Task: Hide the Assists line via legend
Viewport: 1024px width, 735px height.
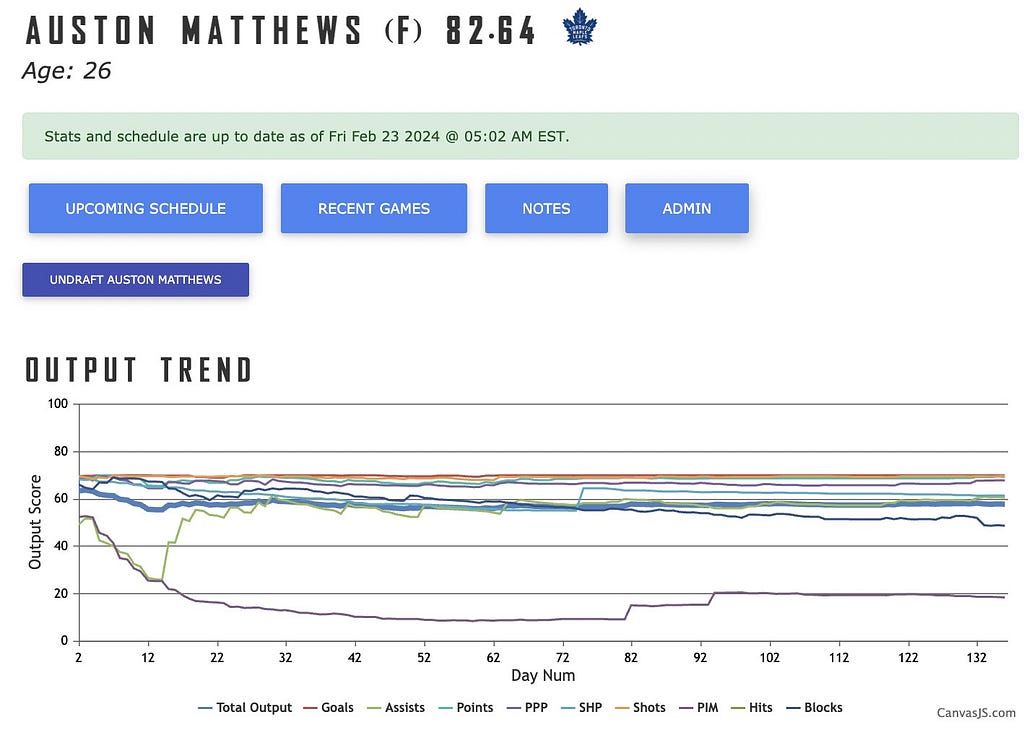Action: coord(396,708)
